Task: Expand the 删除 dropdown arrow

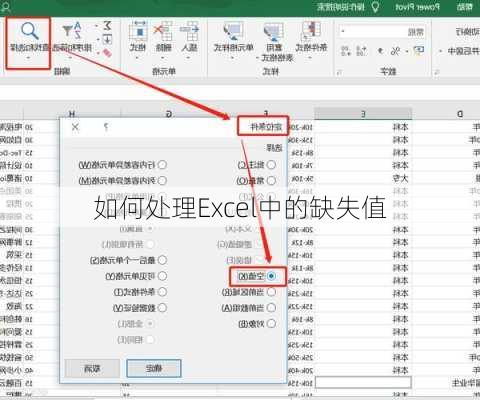Action: [163, 57]
